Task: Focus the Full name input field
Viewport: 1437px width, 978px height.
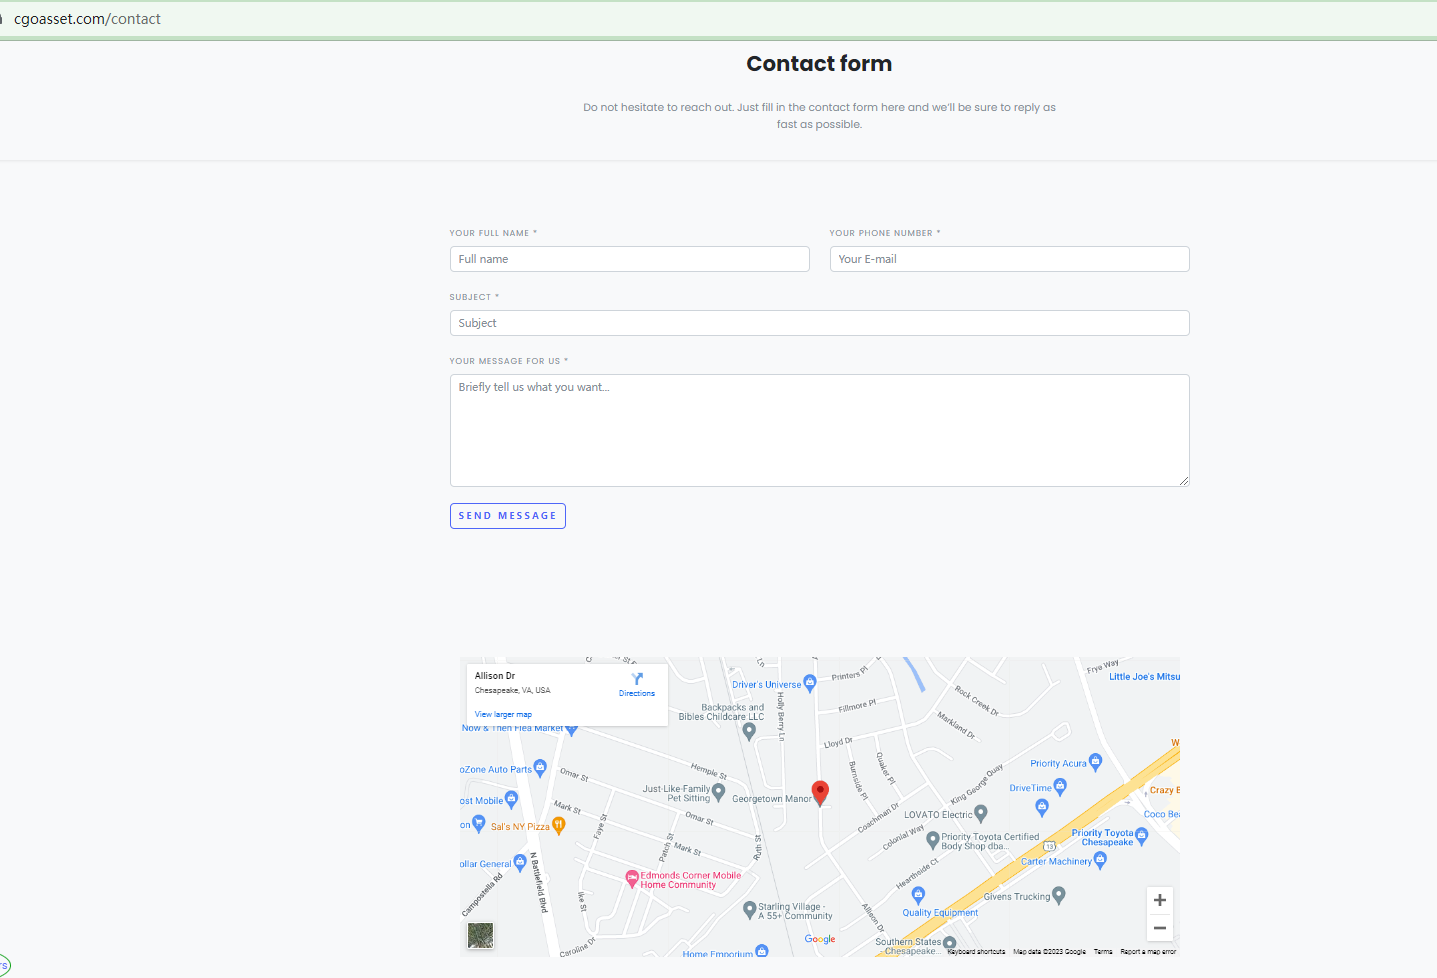Action: click(x=629, y=259)
